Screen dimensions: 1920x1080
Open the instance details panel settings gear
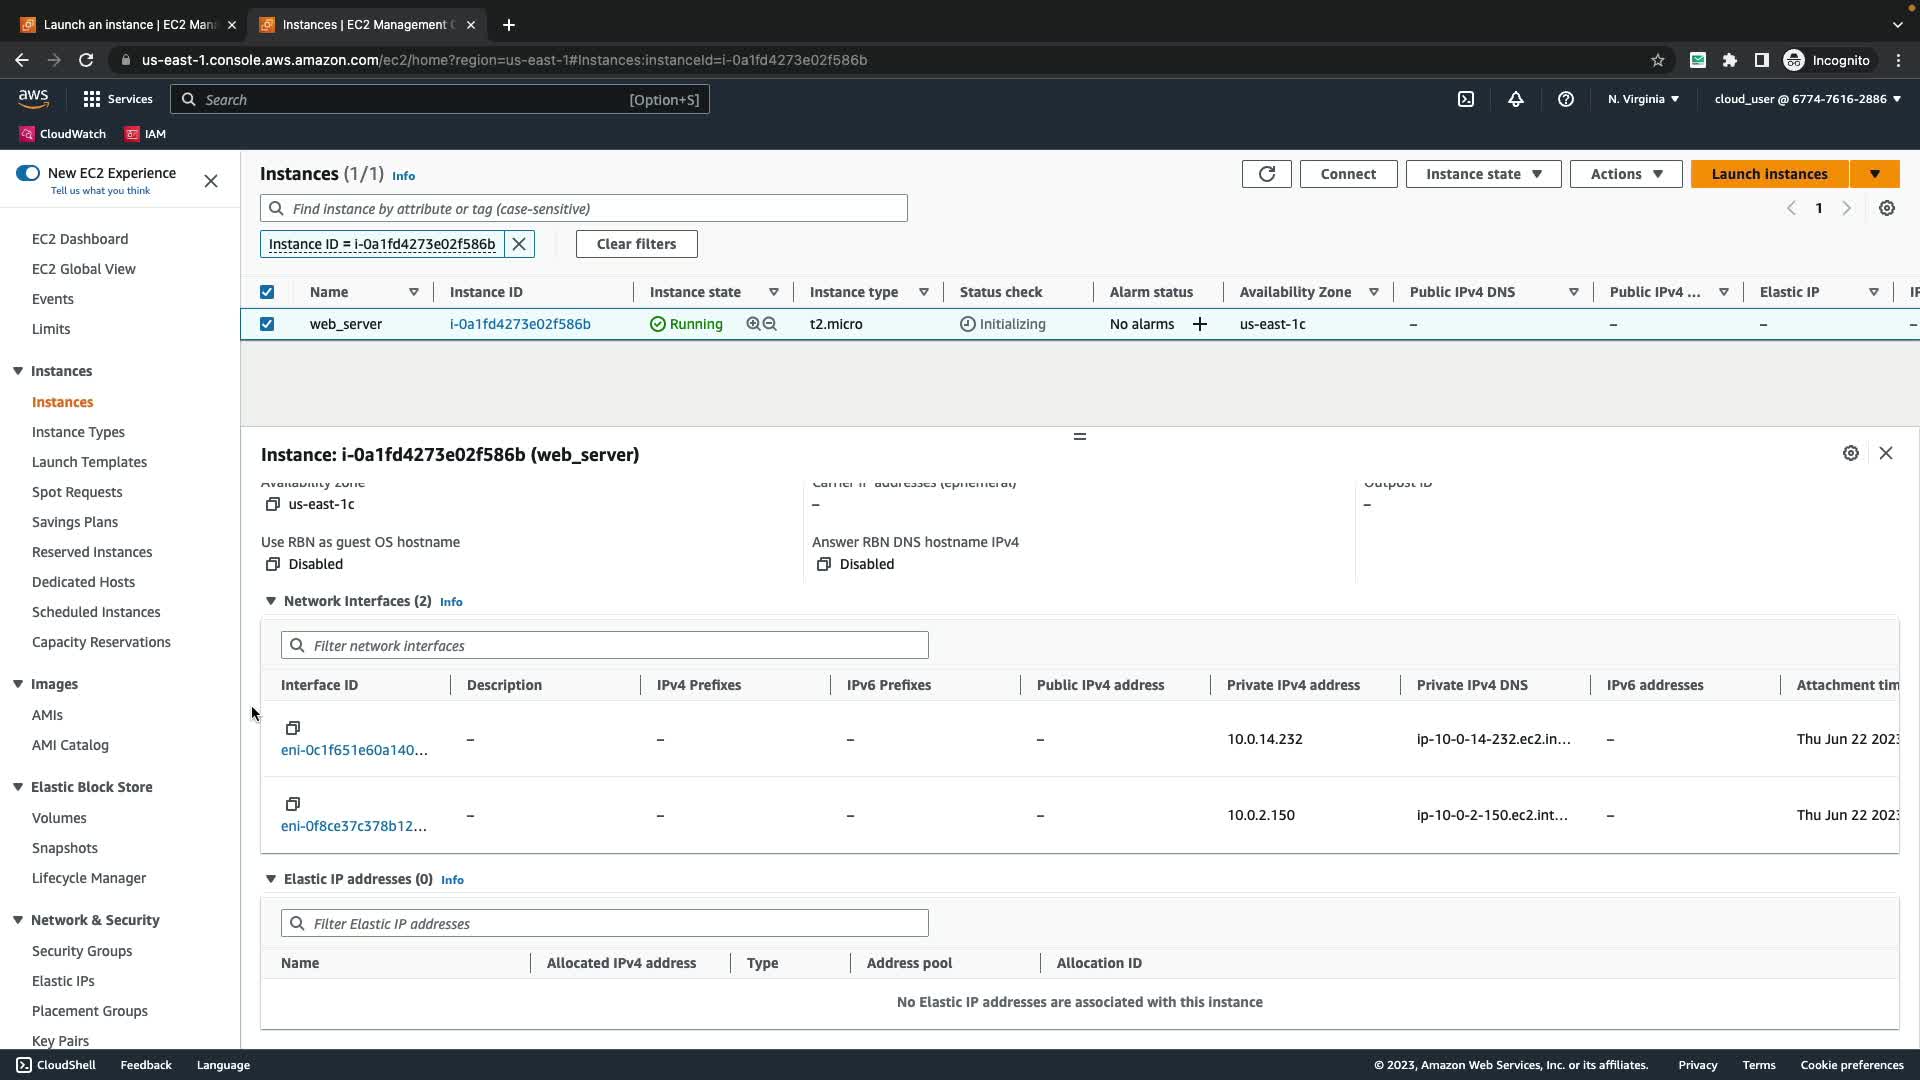1850,453
